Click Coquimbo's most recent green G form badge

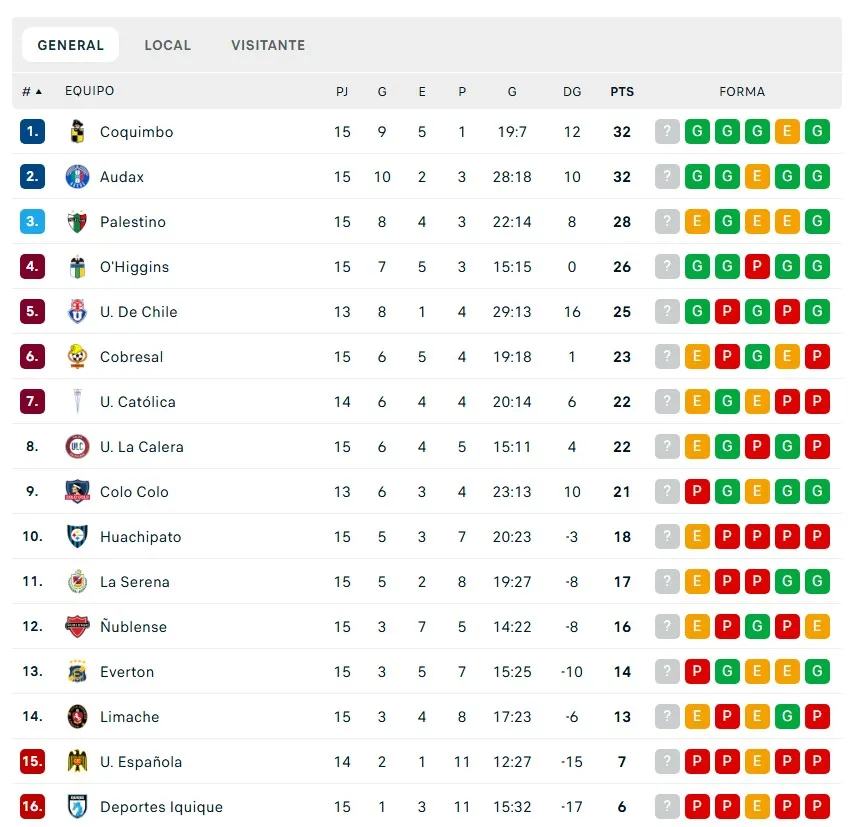pos(817,132)
